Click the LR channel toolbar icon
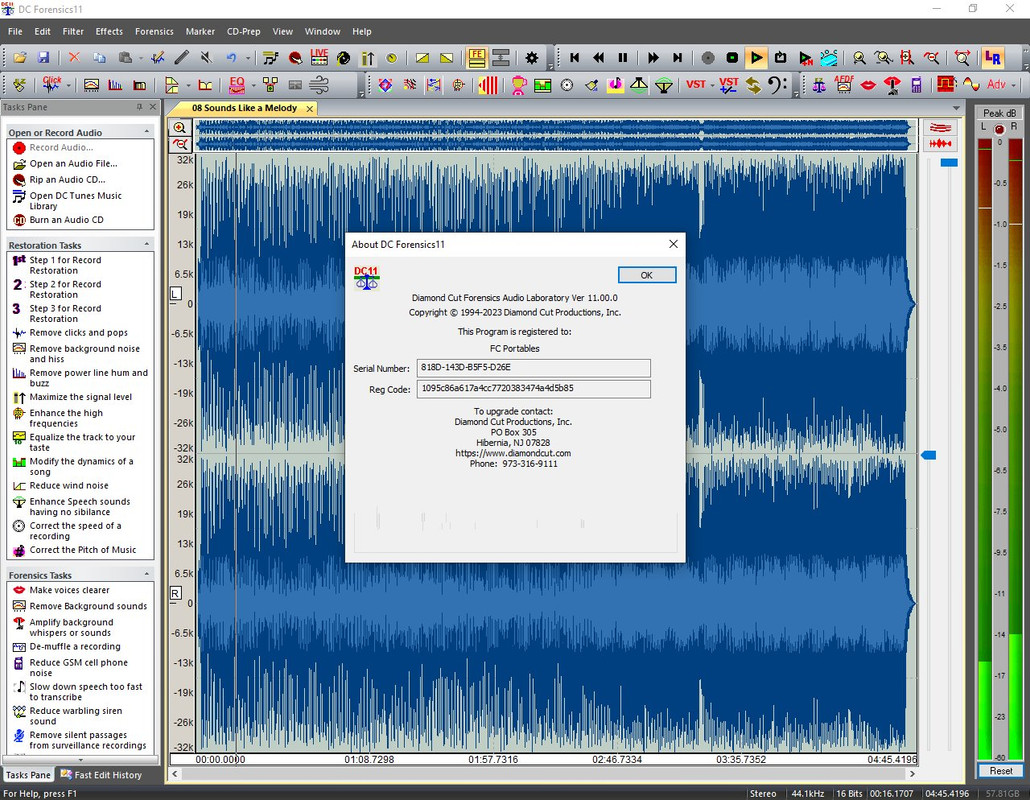 [993, 58]
